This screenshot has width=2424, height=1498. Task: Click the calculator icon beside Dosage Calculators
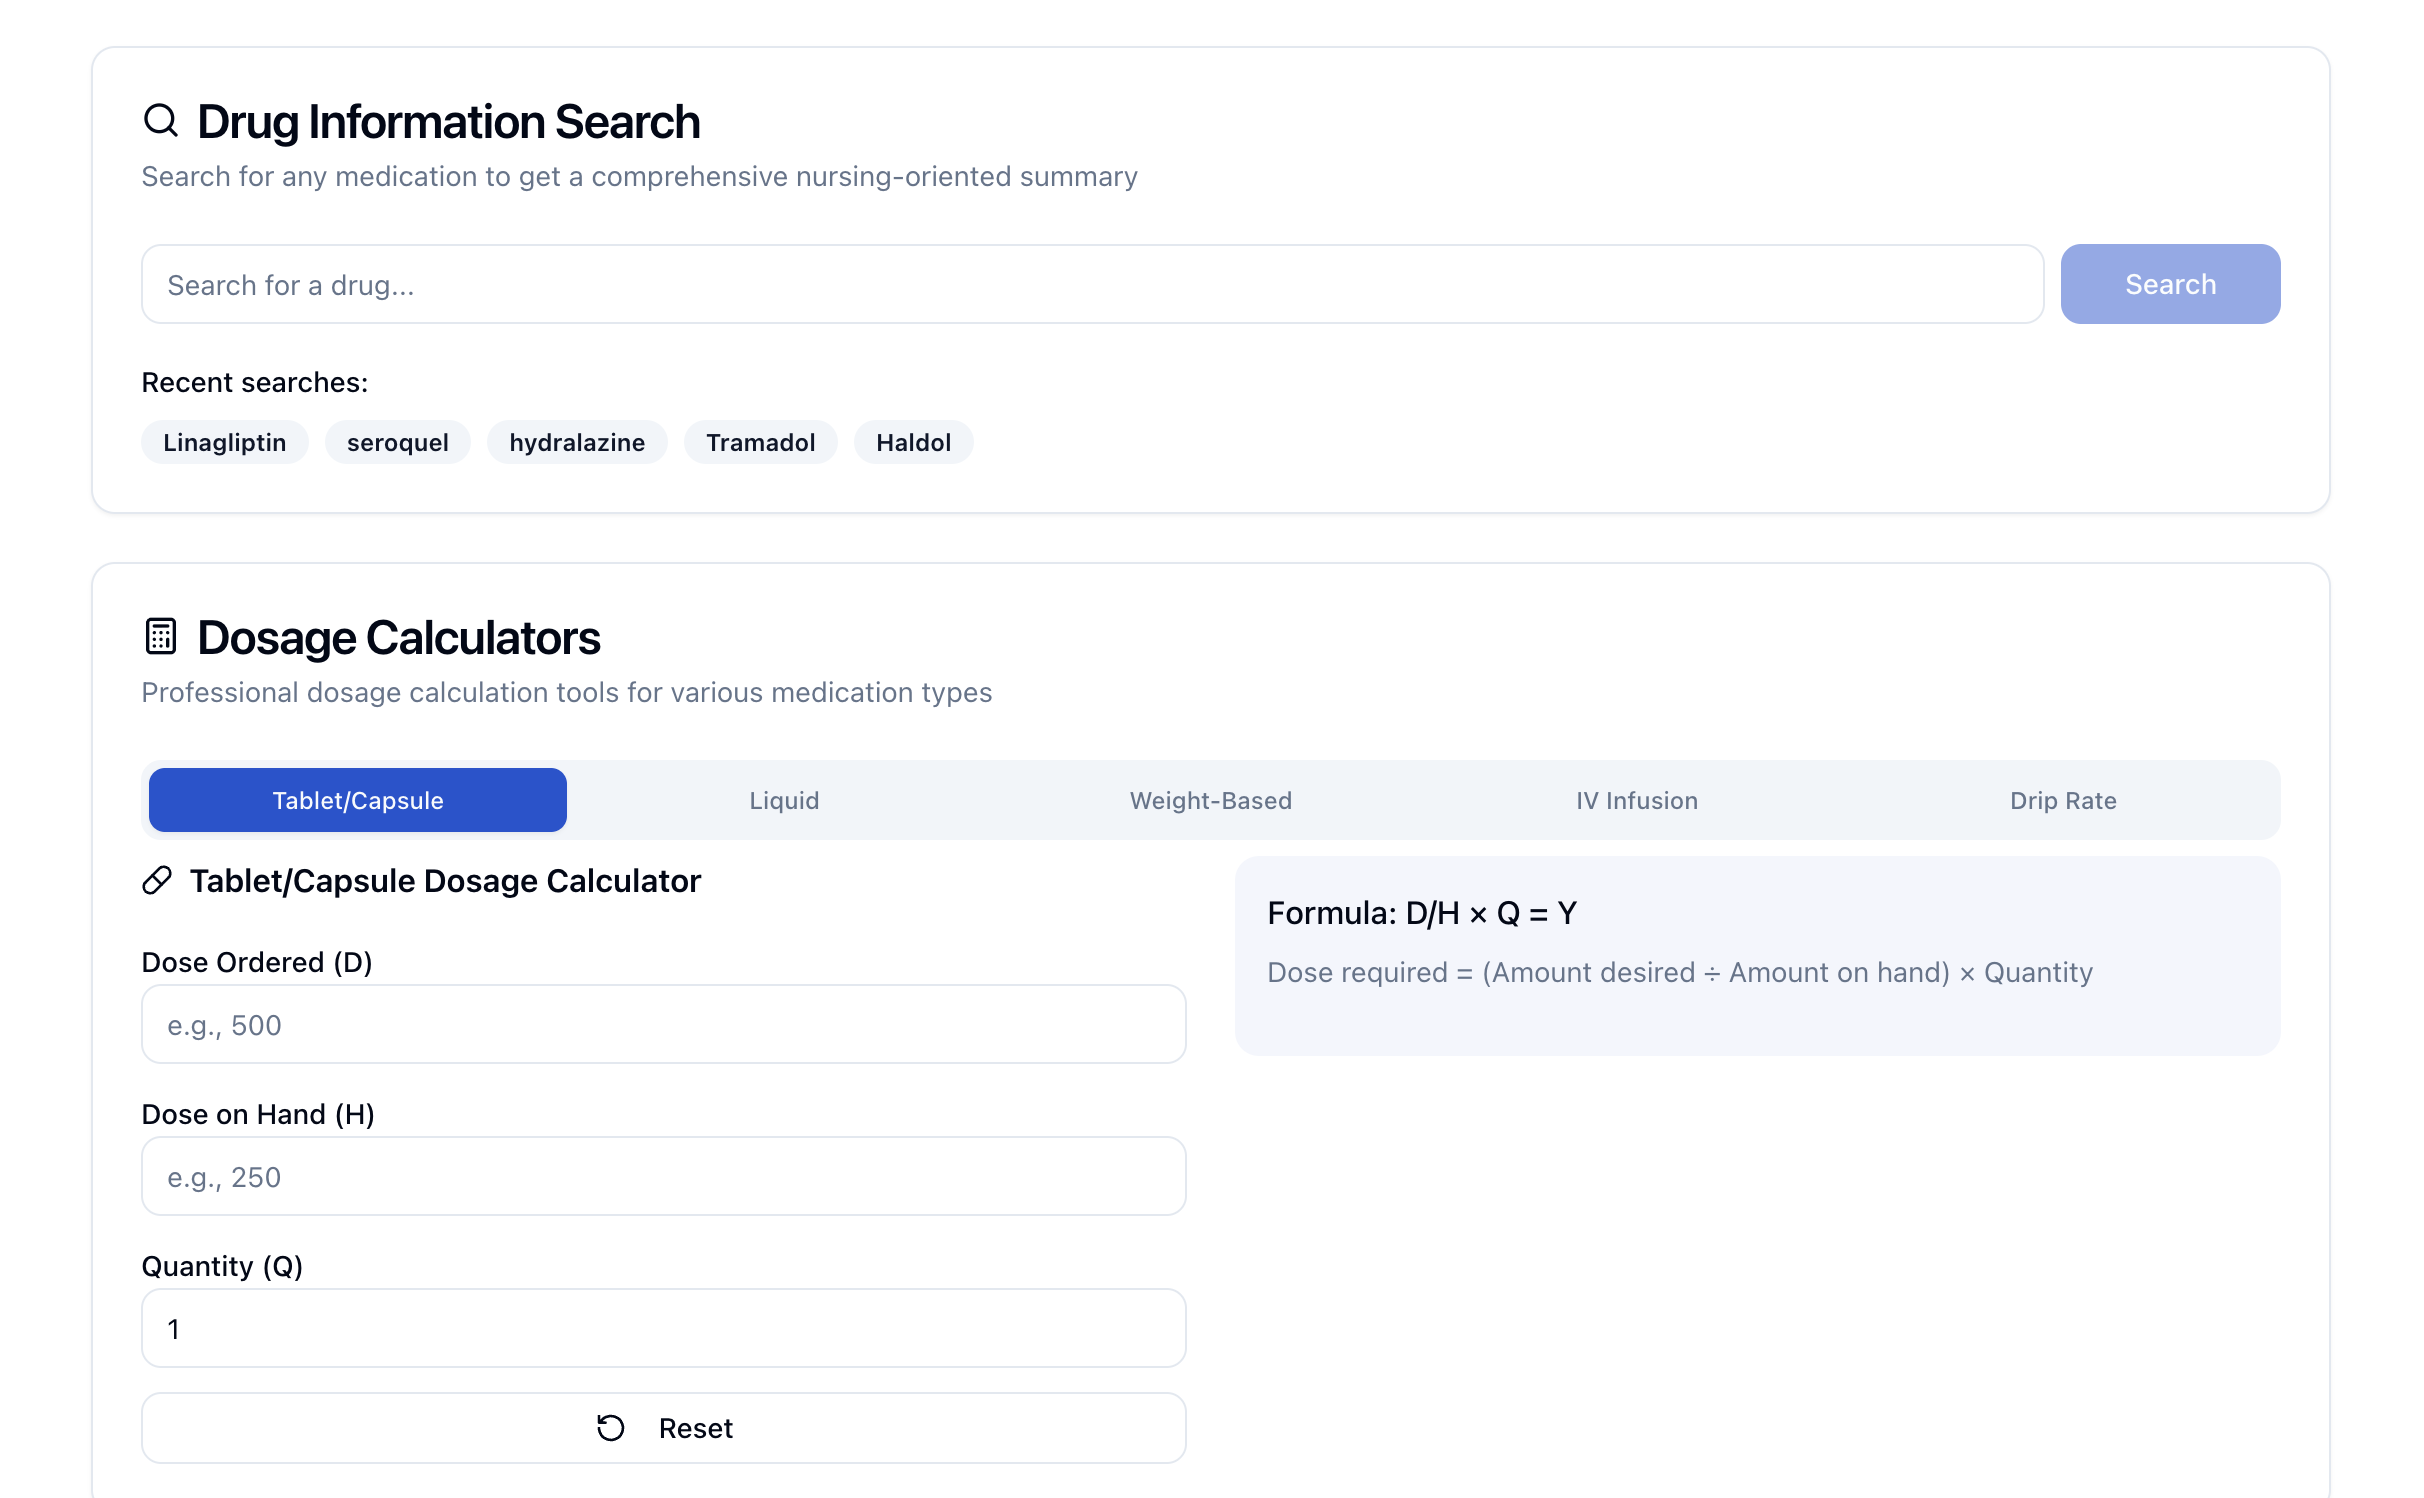click(x=160, y=636)
